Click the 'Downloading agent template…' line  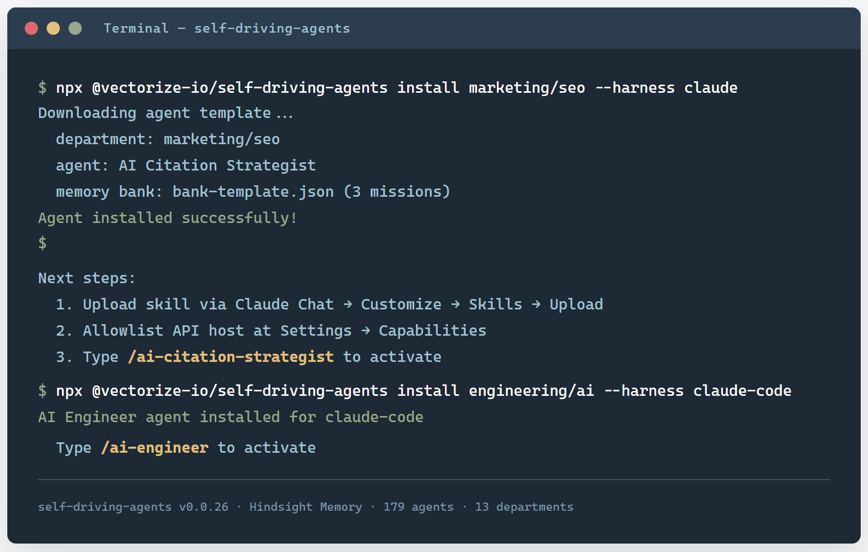tap(165, 113)
